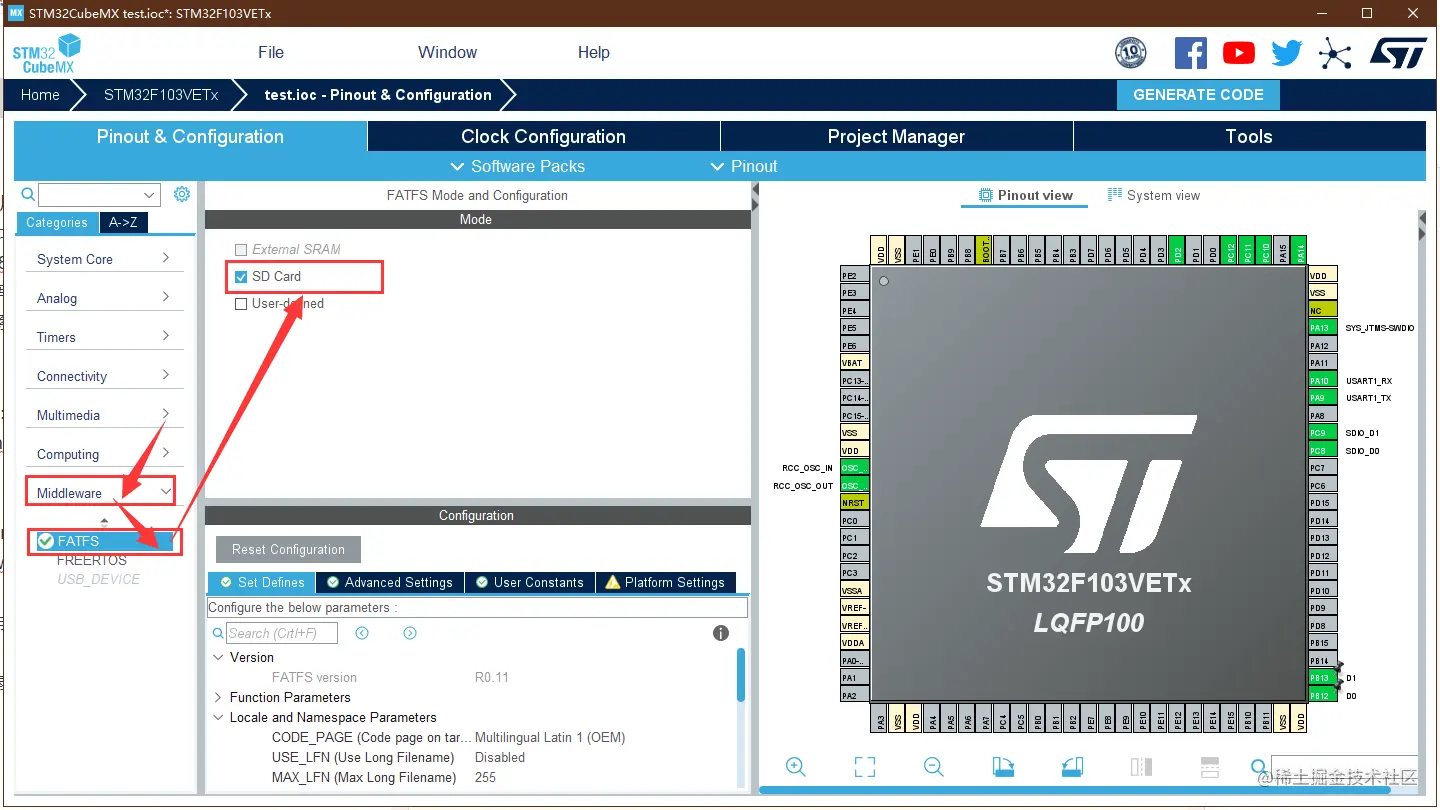Open the Help menu

(594, 53)
